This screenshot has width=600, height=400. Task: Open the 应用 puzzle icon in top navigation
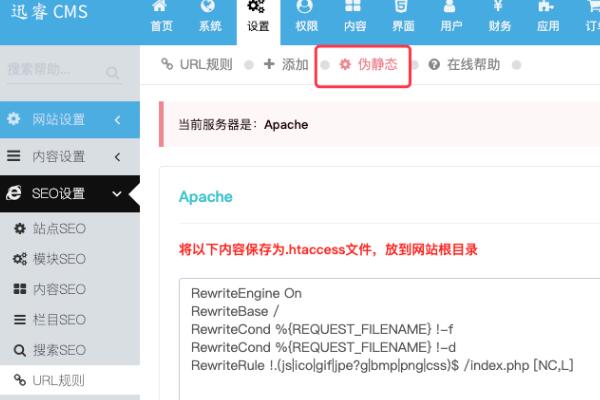546,5
